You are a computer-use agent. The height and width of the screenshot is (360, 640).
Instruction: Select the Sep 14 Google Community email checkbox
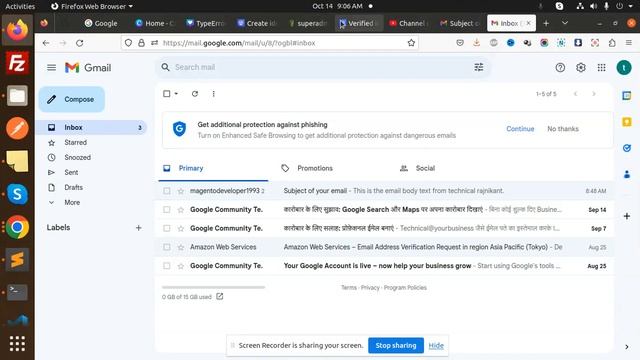coord(167,209)
